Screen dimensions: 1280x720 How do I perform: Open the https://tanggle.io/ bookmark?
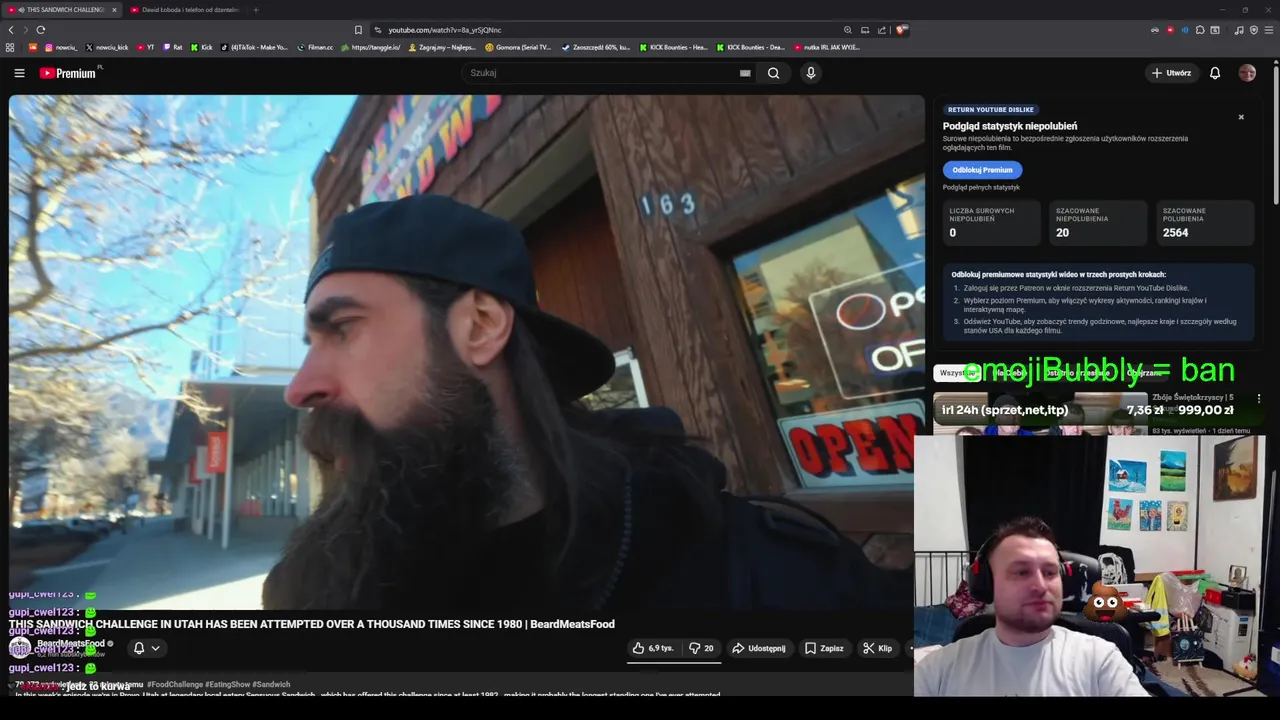370,47
